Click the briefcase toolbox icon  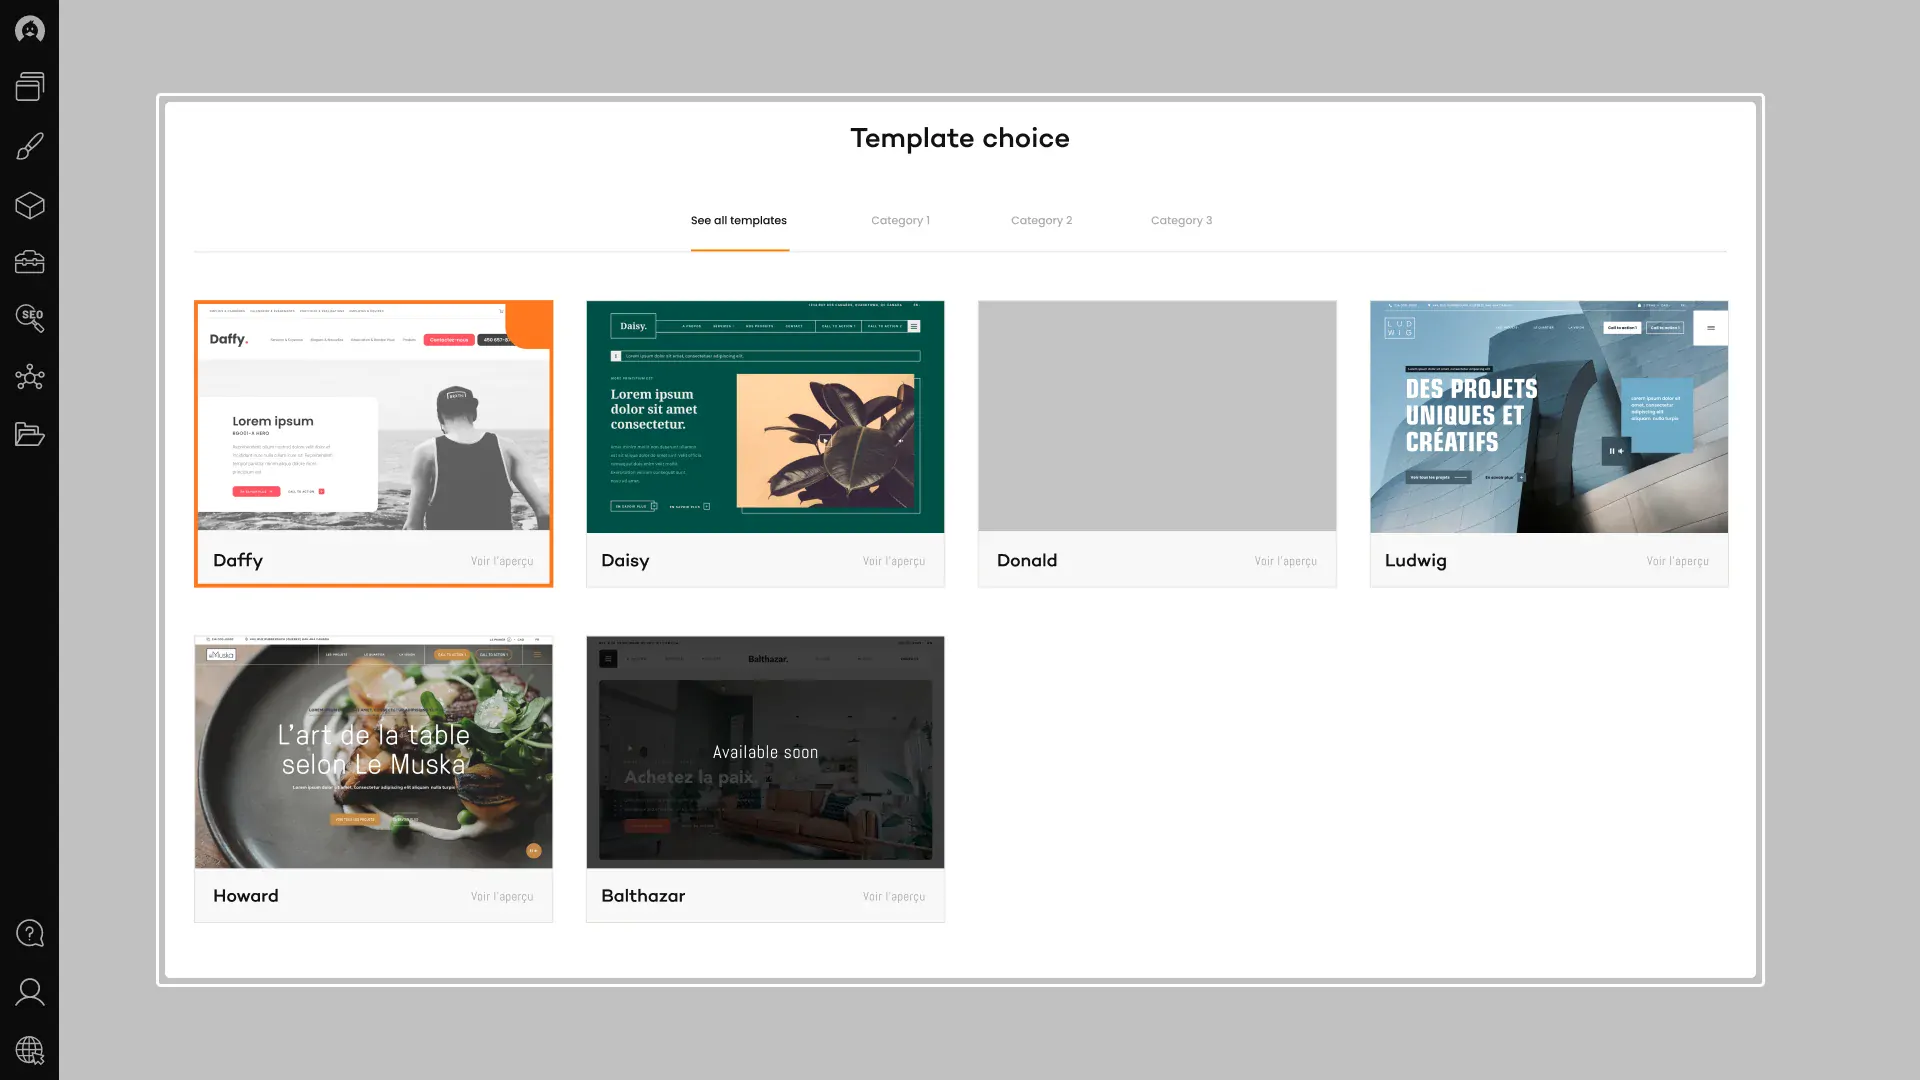[30, 262]
